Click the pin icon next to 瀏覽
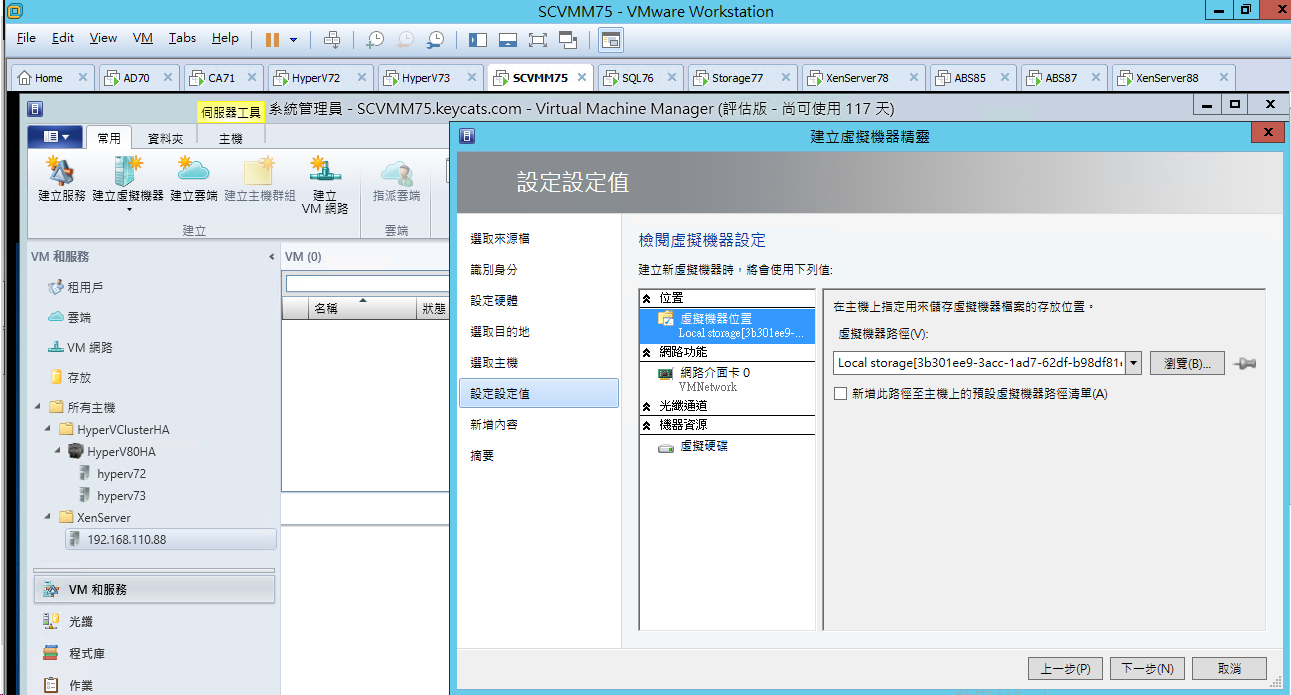Screen dimensions: 1291x695 pyautogui.click(x=1245, y=363)
